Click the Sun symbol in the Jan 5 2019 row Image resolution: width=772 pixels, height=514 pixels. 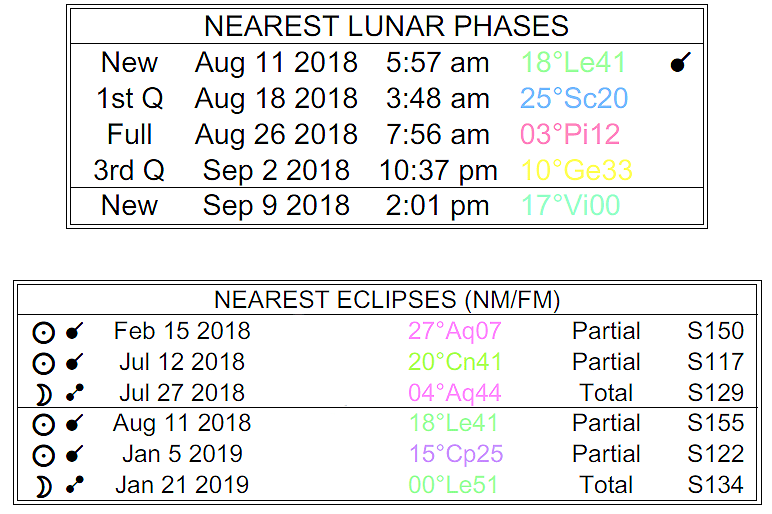(x=43, y=456)
